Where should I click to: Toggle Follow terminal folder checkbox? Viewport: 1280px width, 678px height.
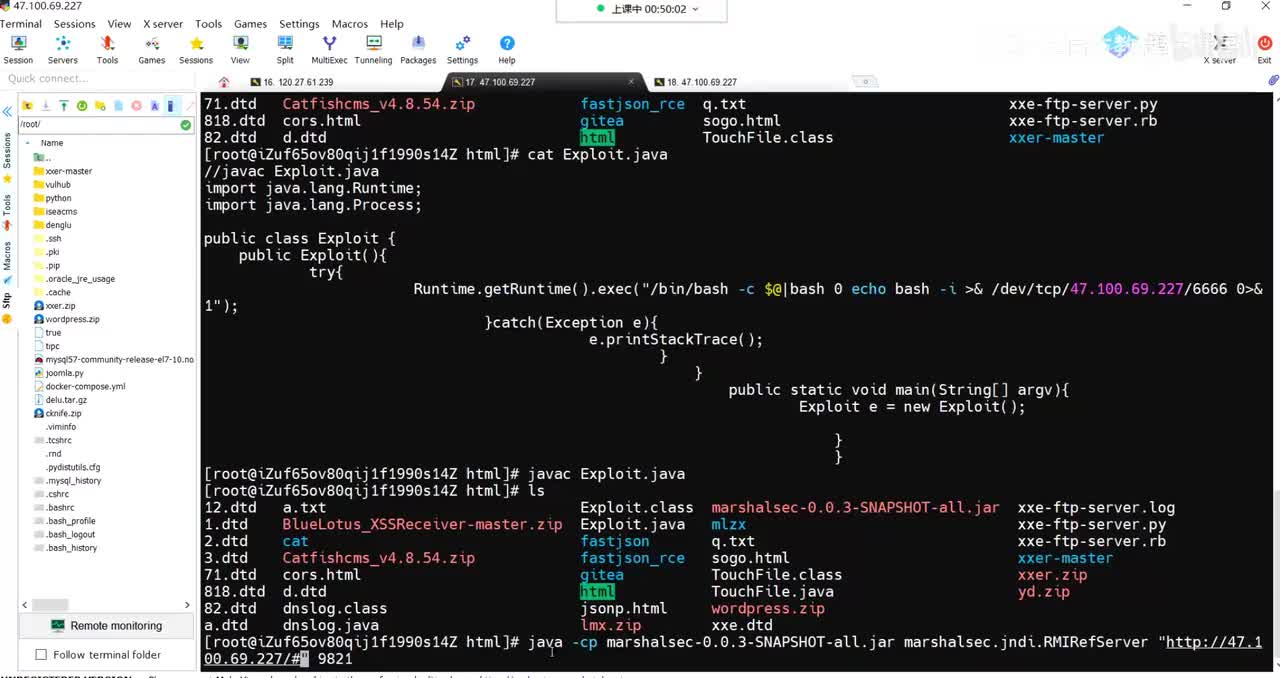pyautogui.click(x=41, y=655)
